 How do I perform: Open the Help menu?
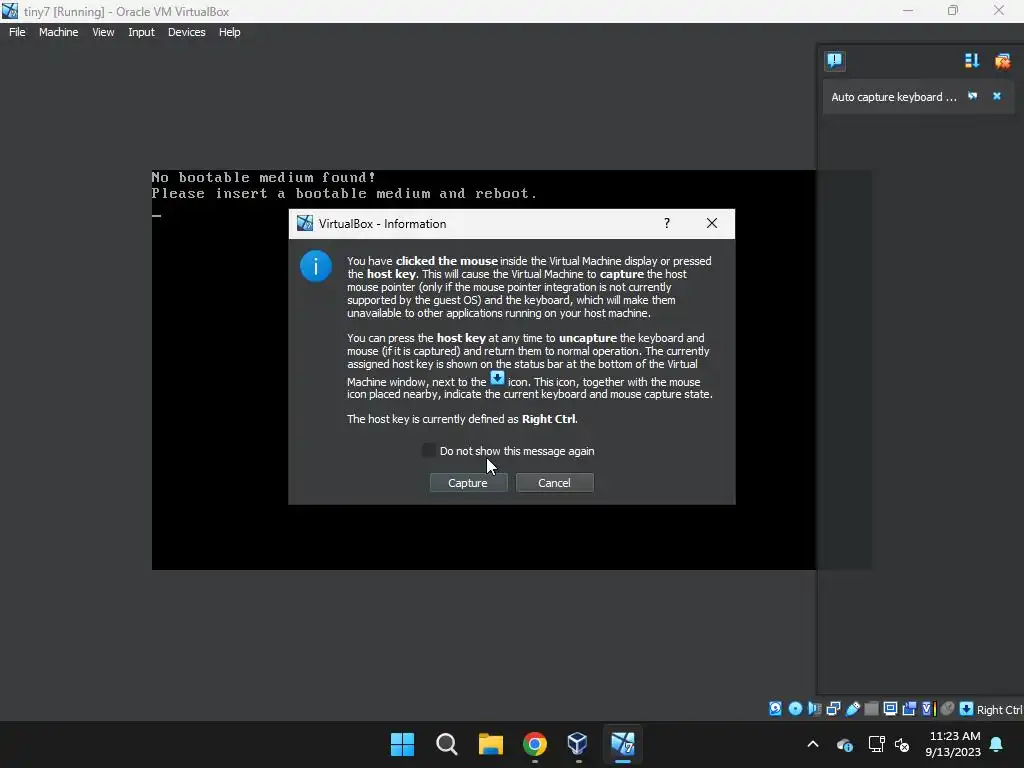click(x=229, y=32)
